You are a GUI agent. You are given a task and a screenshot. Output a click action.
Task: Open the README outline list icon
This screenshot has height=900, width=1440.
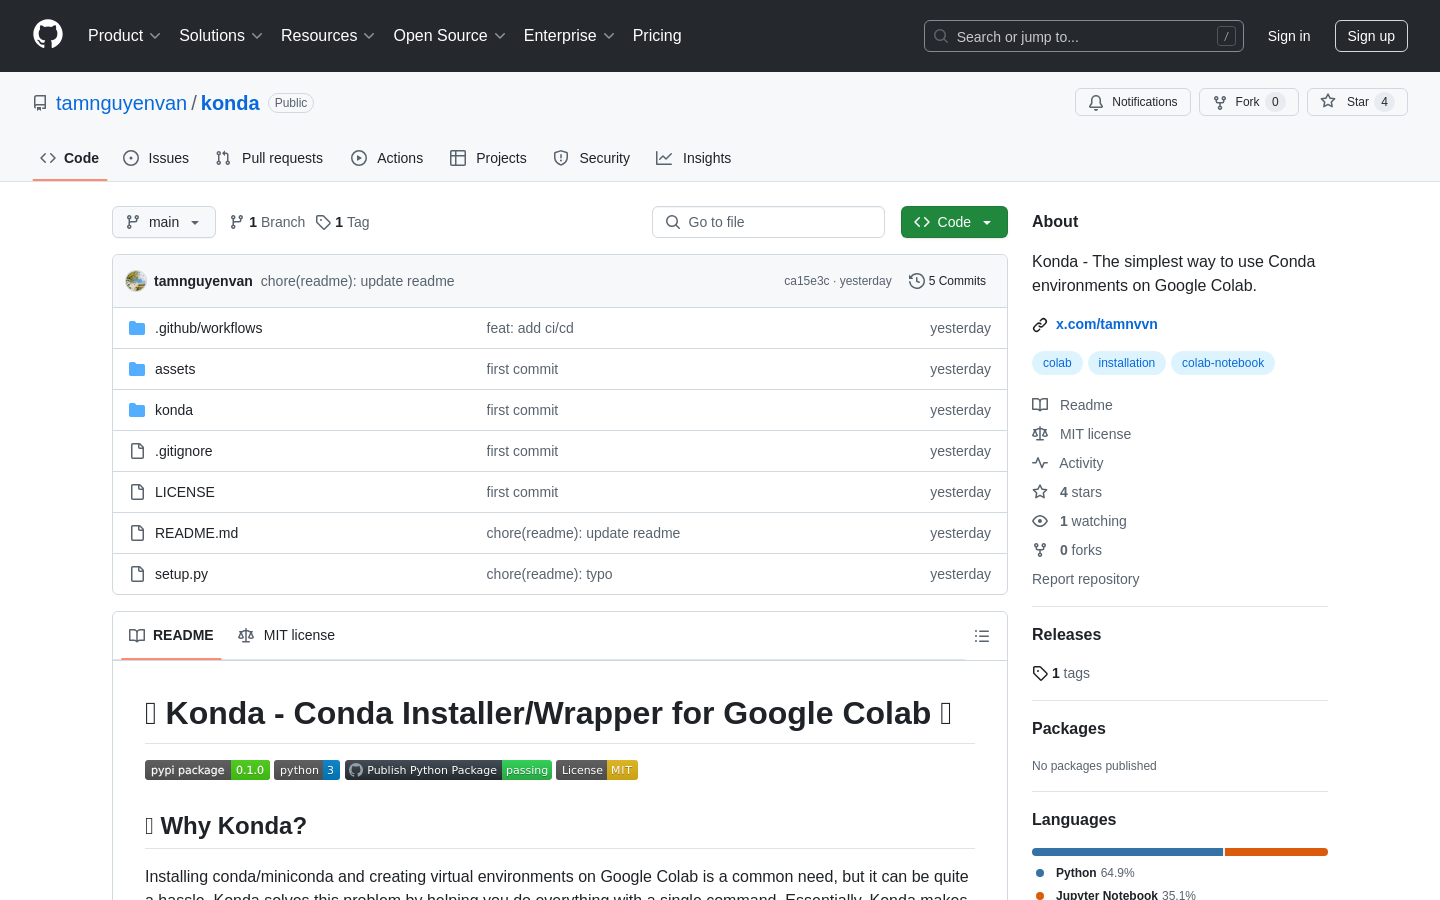coord(982,636)
